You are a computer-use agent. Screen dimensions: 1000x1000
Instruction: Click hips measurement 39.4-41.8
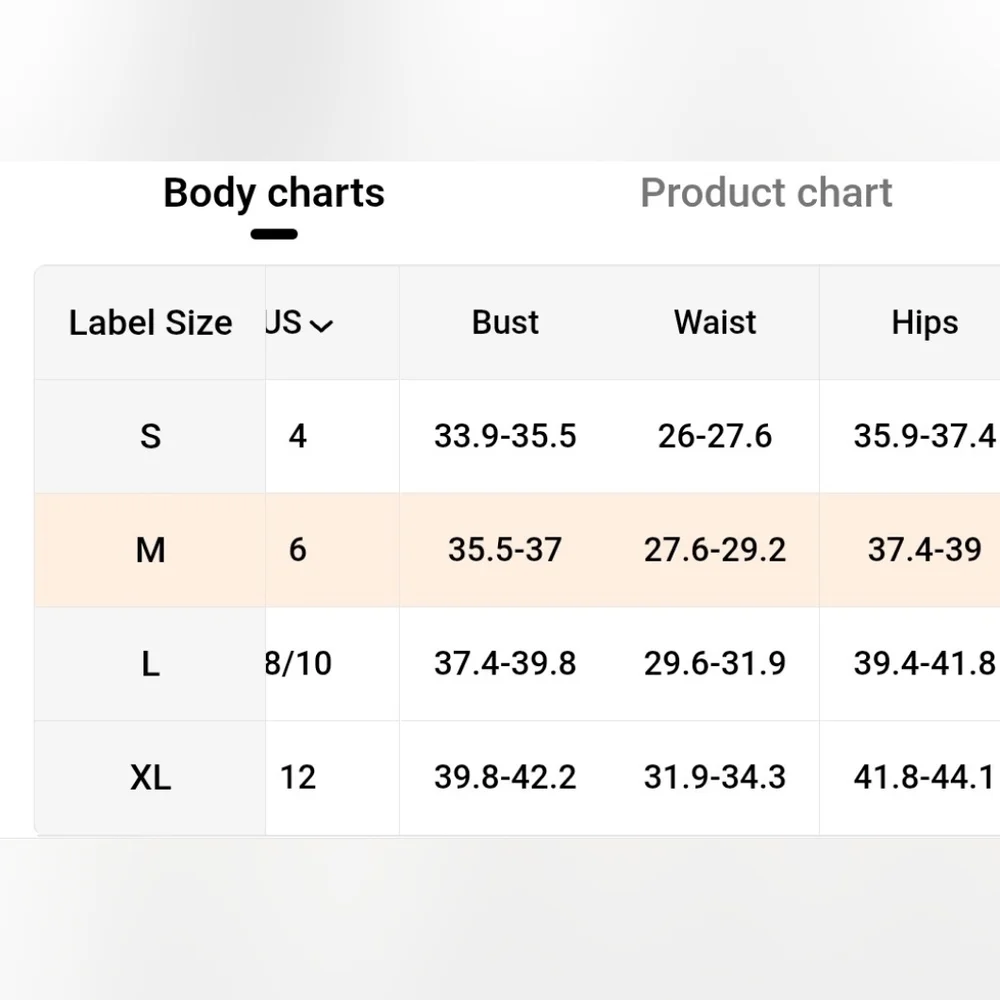924,663
